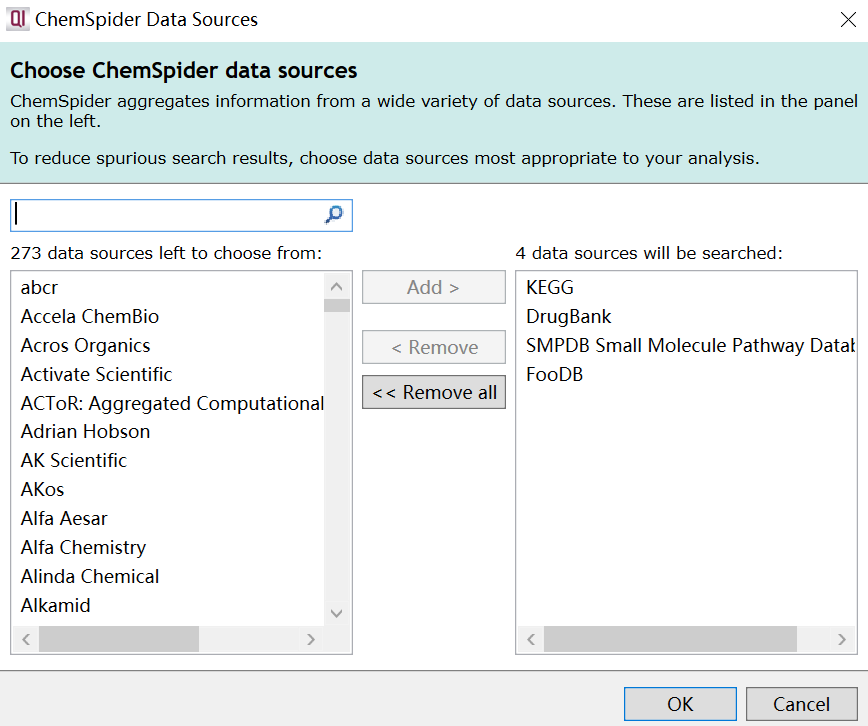Pick AK Scientific from the list
The image size is (868, 726).
74,461
